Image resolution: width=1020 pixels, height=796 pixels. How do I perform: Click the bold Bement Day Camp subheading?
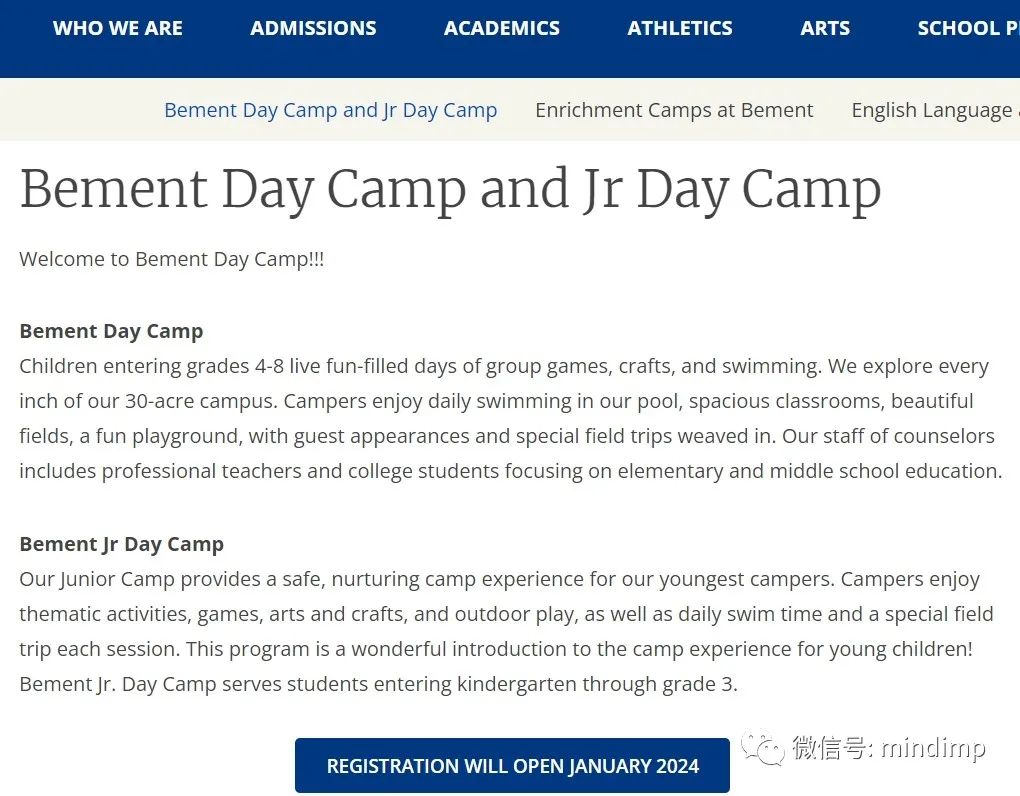[111, 331]
